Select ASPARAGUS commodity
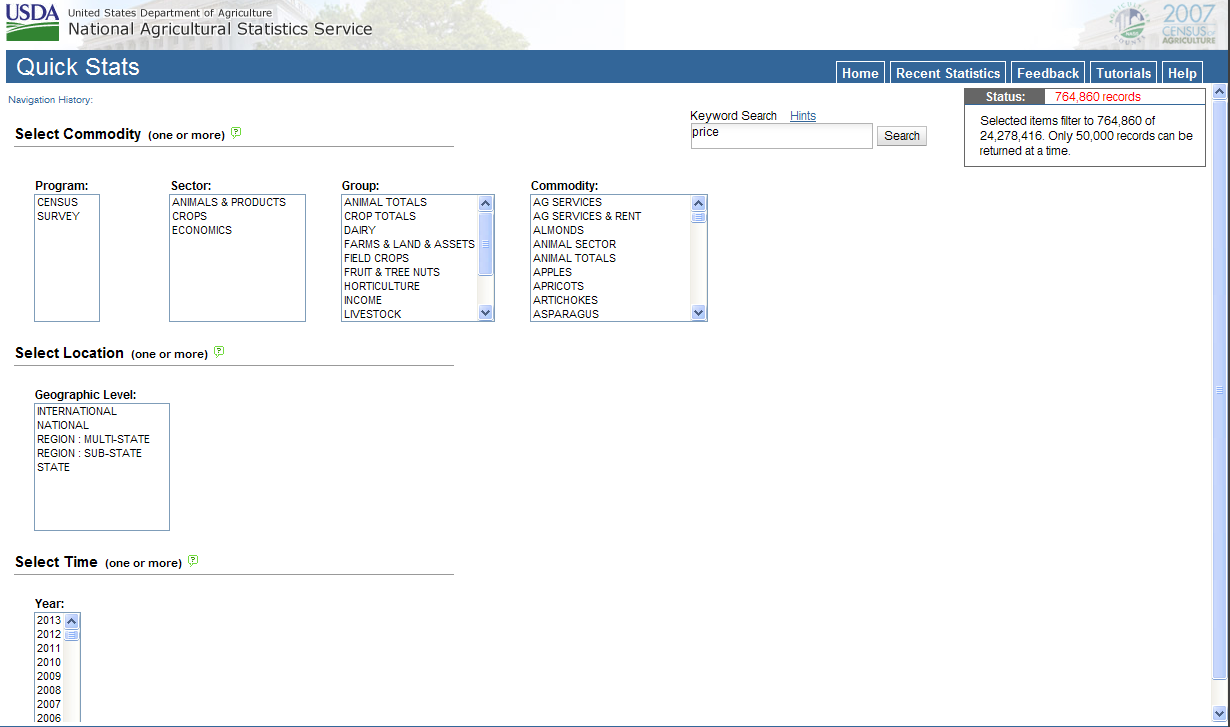The width and height of the screenshot is (1230, 727). pyautogui.click(x=611, y=314)
